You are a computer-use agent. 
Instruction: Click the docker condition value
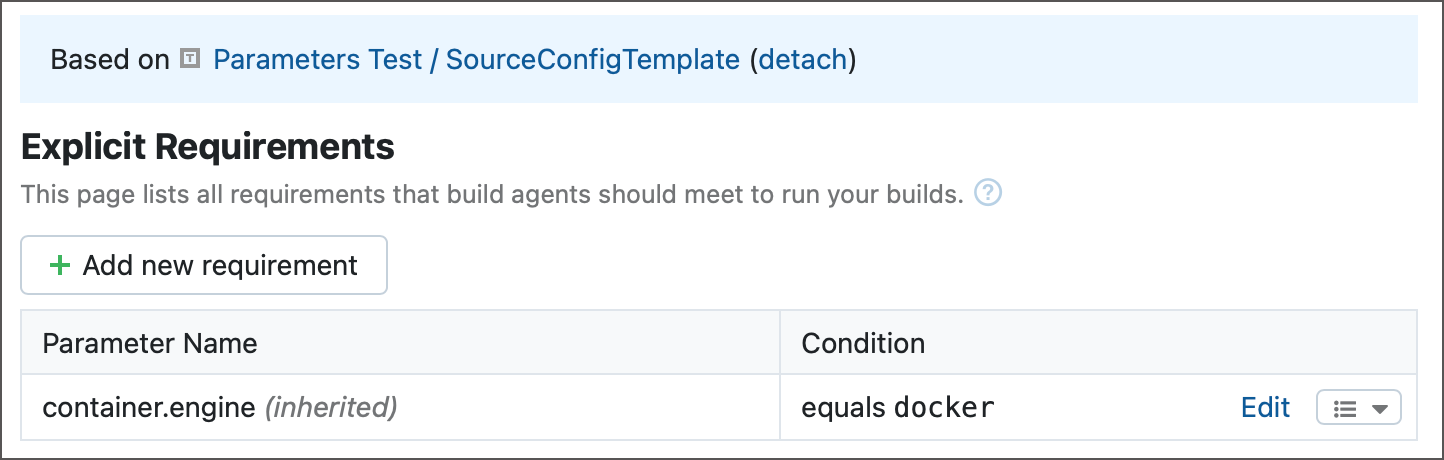944,407
